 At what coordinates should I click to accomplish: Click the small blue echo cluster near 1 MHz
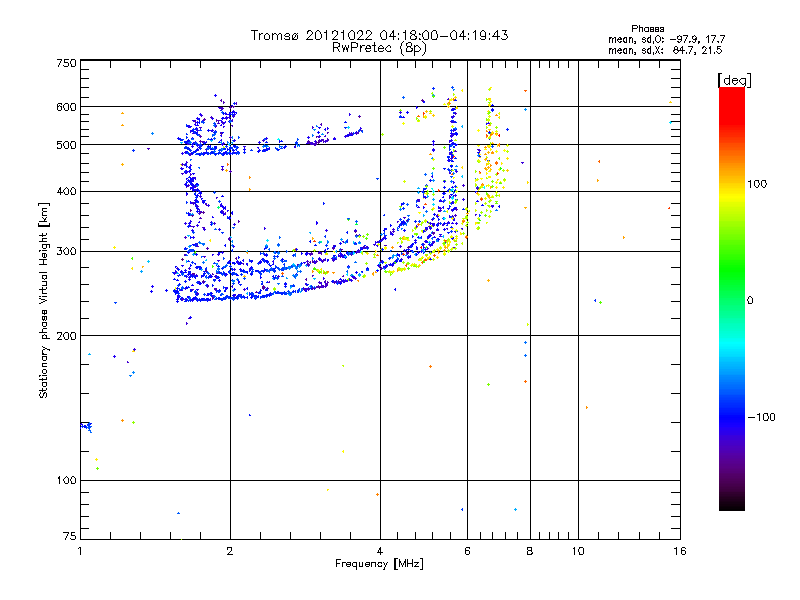[87, 426]
